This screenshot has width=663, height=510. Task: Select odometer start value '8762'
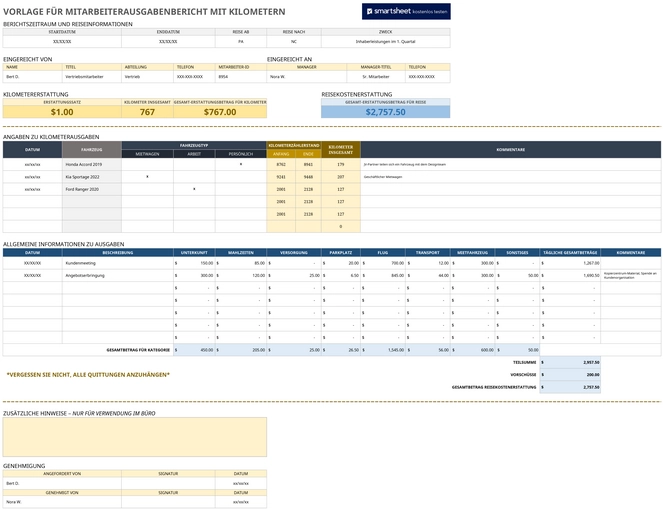(281, 164)
